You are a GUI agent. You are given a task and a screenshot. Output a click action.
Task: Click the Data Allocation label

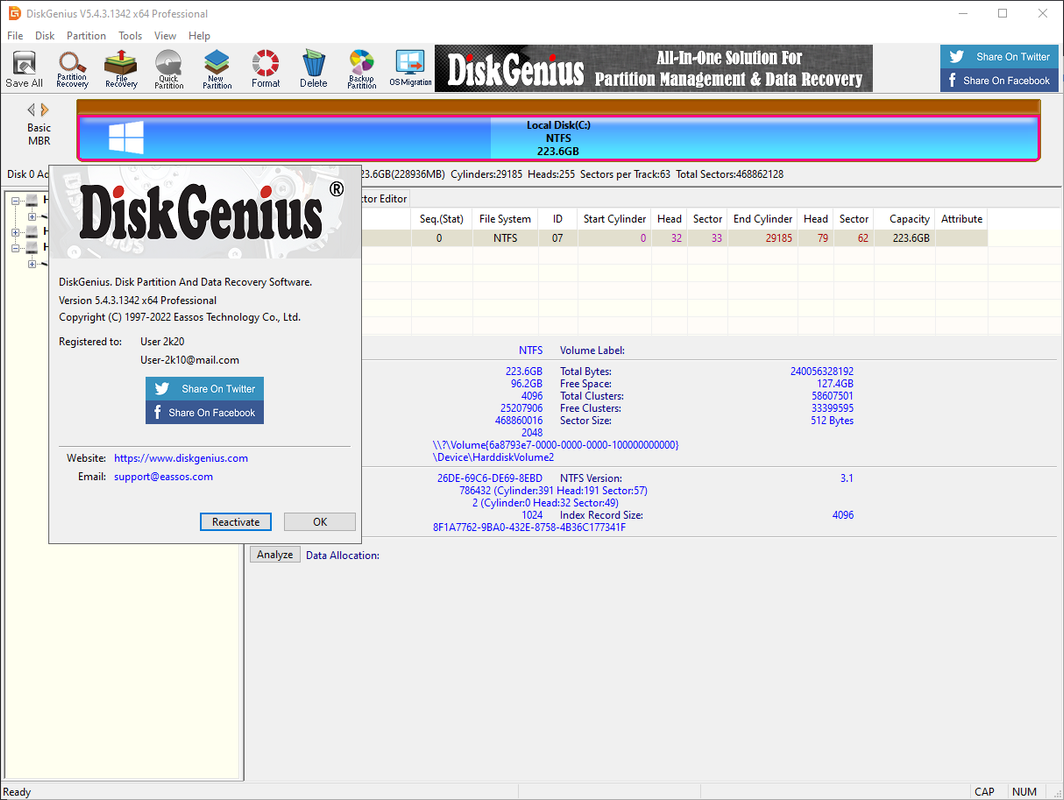pyautogui.click(x=343, y=555)
